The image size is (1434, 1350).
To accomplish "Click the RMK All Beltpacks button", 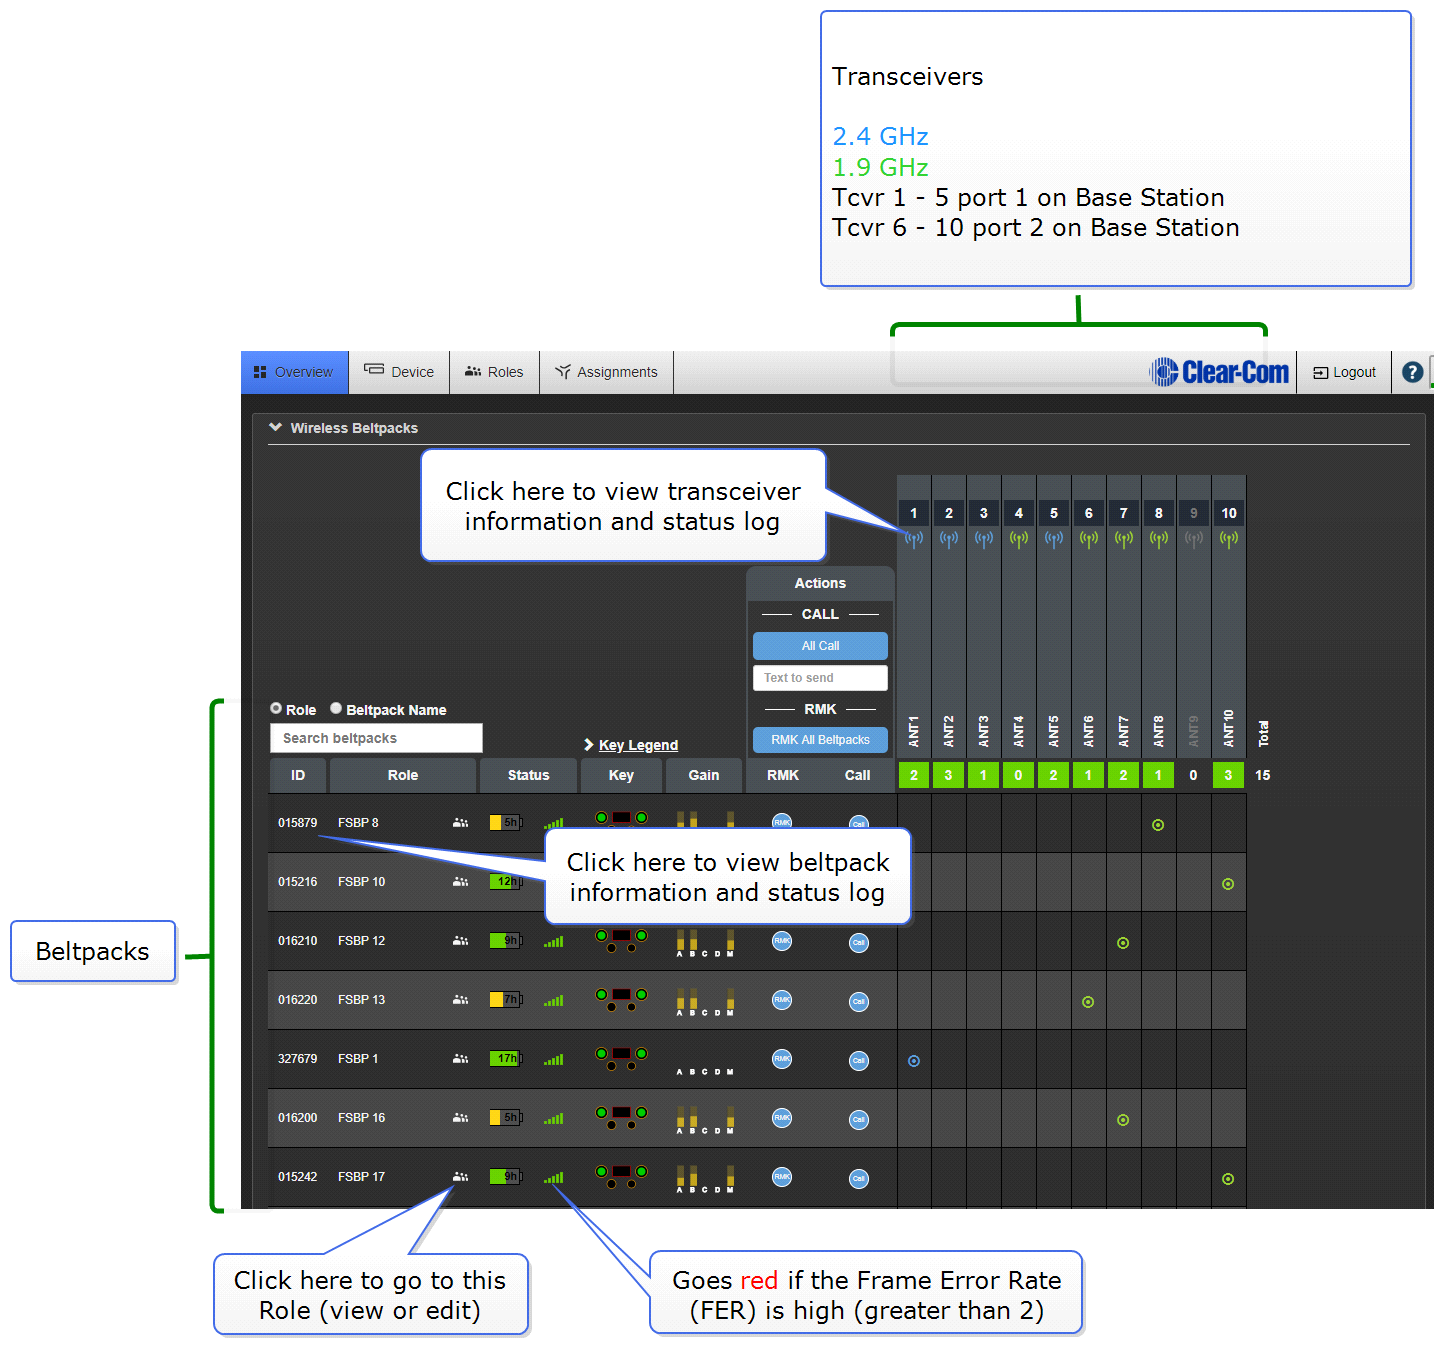I will [820, 740].
